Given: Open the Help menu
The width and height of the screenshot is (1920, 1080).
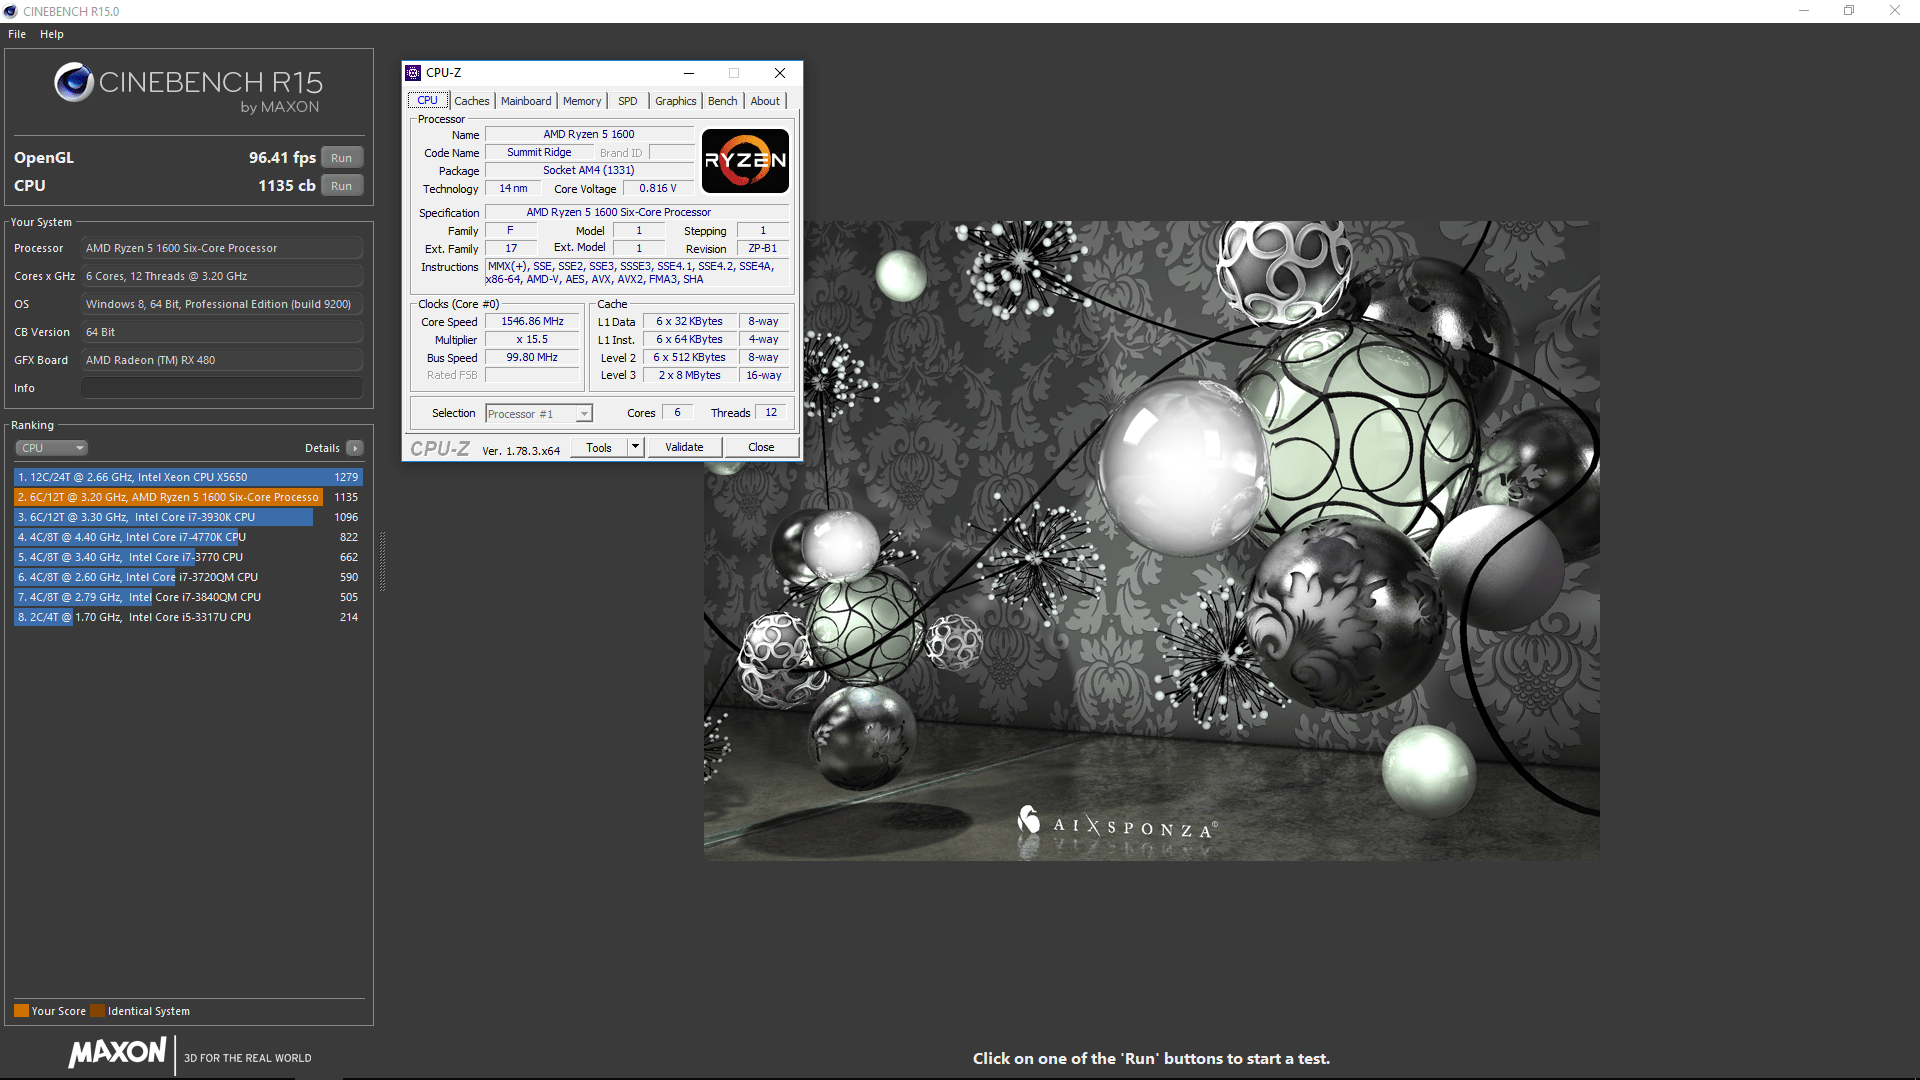Looking at the screenshot, I should 52,34.
